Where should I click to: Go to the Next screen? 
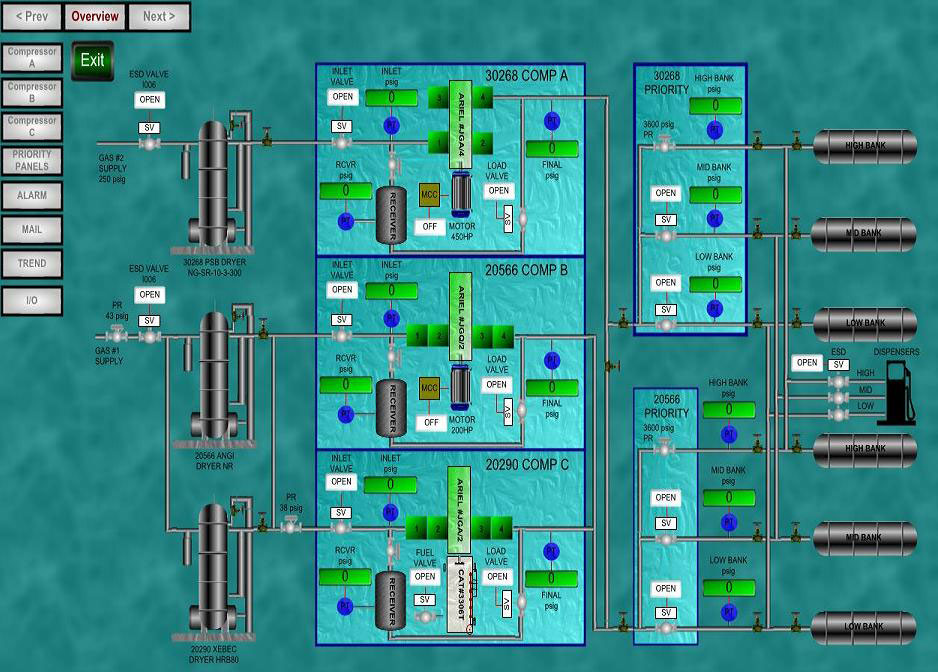coord(159,16)
